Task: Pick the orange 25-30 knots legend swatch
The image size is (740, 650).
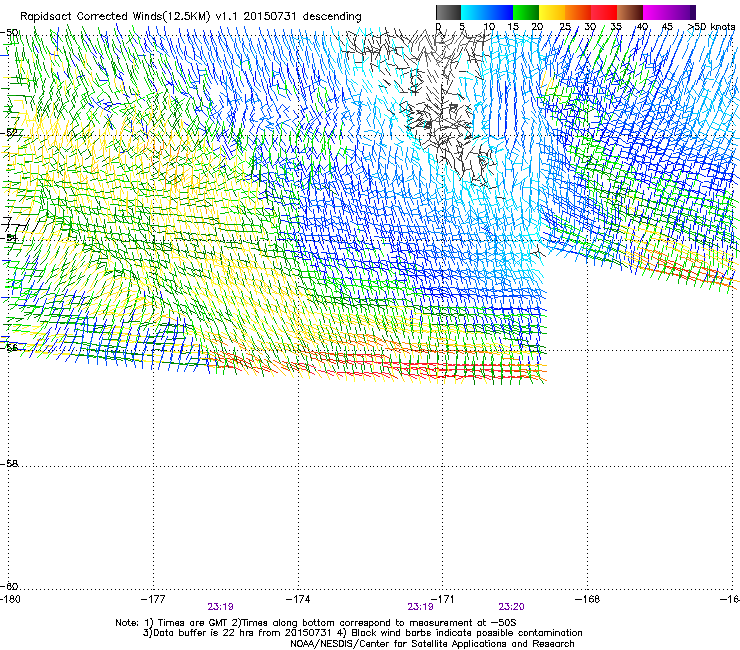Action: click(578, 12)
